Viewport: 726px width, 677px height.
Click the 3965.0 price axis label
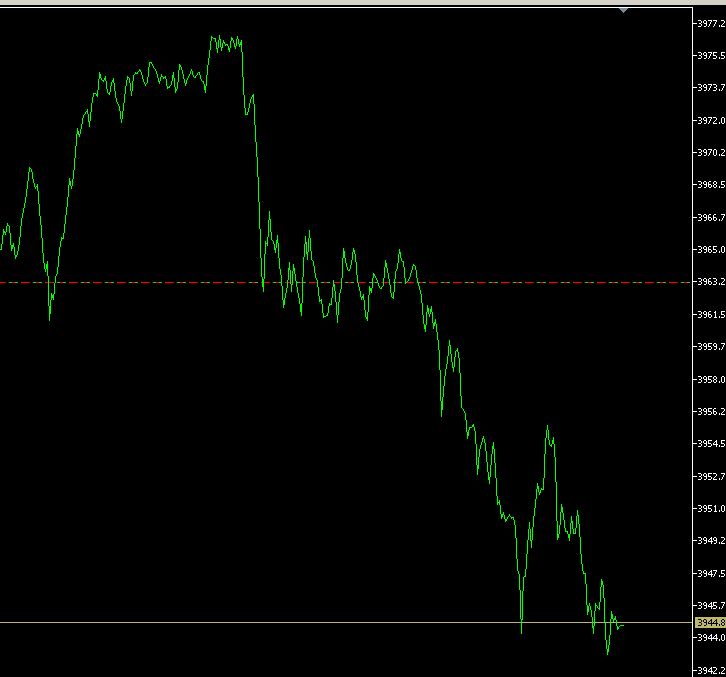(x=710, y=250)
